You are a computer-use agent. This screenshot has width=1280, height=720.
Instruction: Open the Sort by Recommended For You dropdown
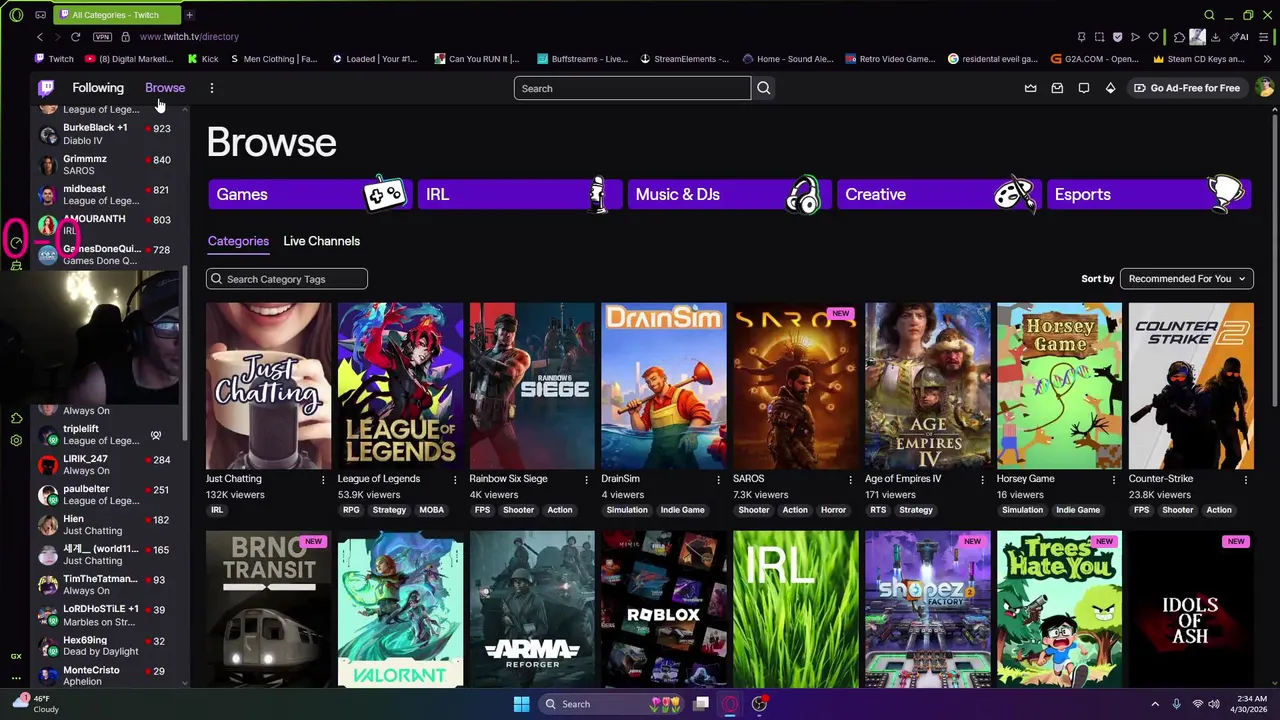coord(1187,279)
